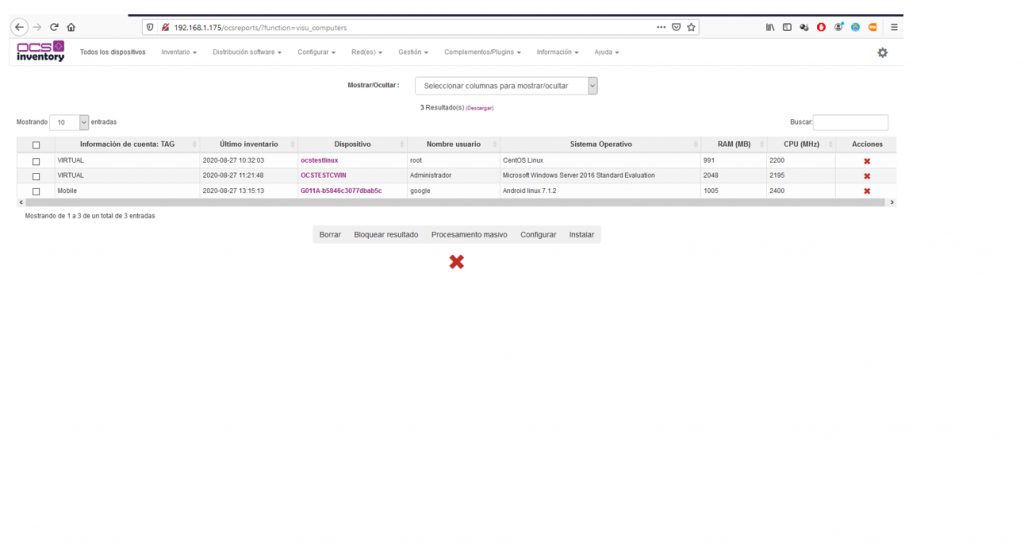Click the Borrar button
This screenshot has width=1024, height=543.
pos(330,235)
